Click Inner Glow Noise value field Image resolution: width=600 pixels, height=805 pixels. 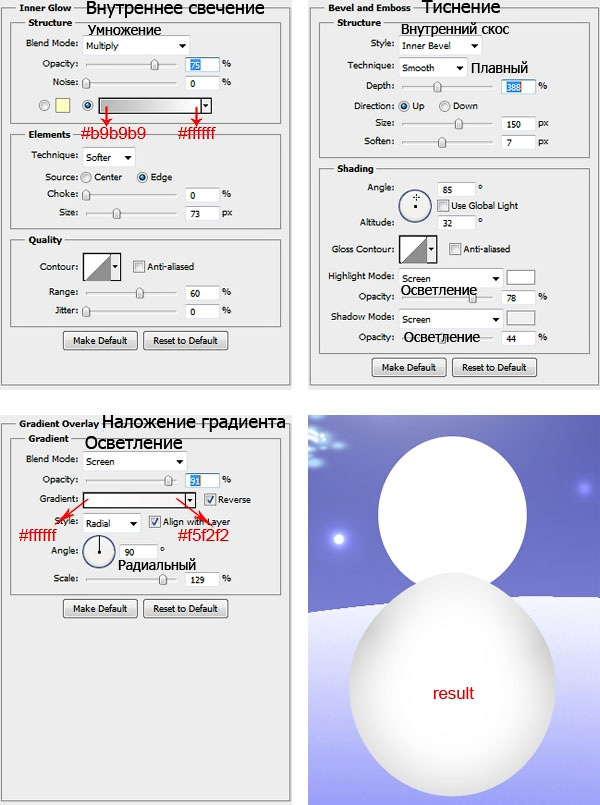coord(202,83)
